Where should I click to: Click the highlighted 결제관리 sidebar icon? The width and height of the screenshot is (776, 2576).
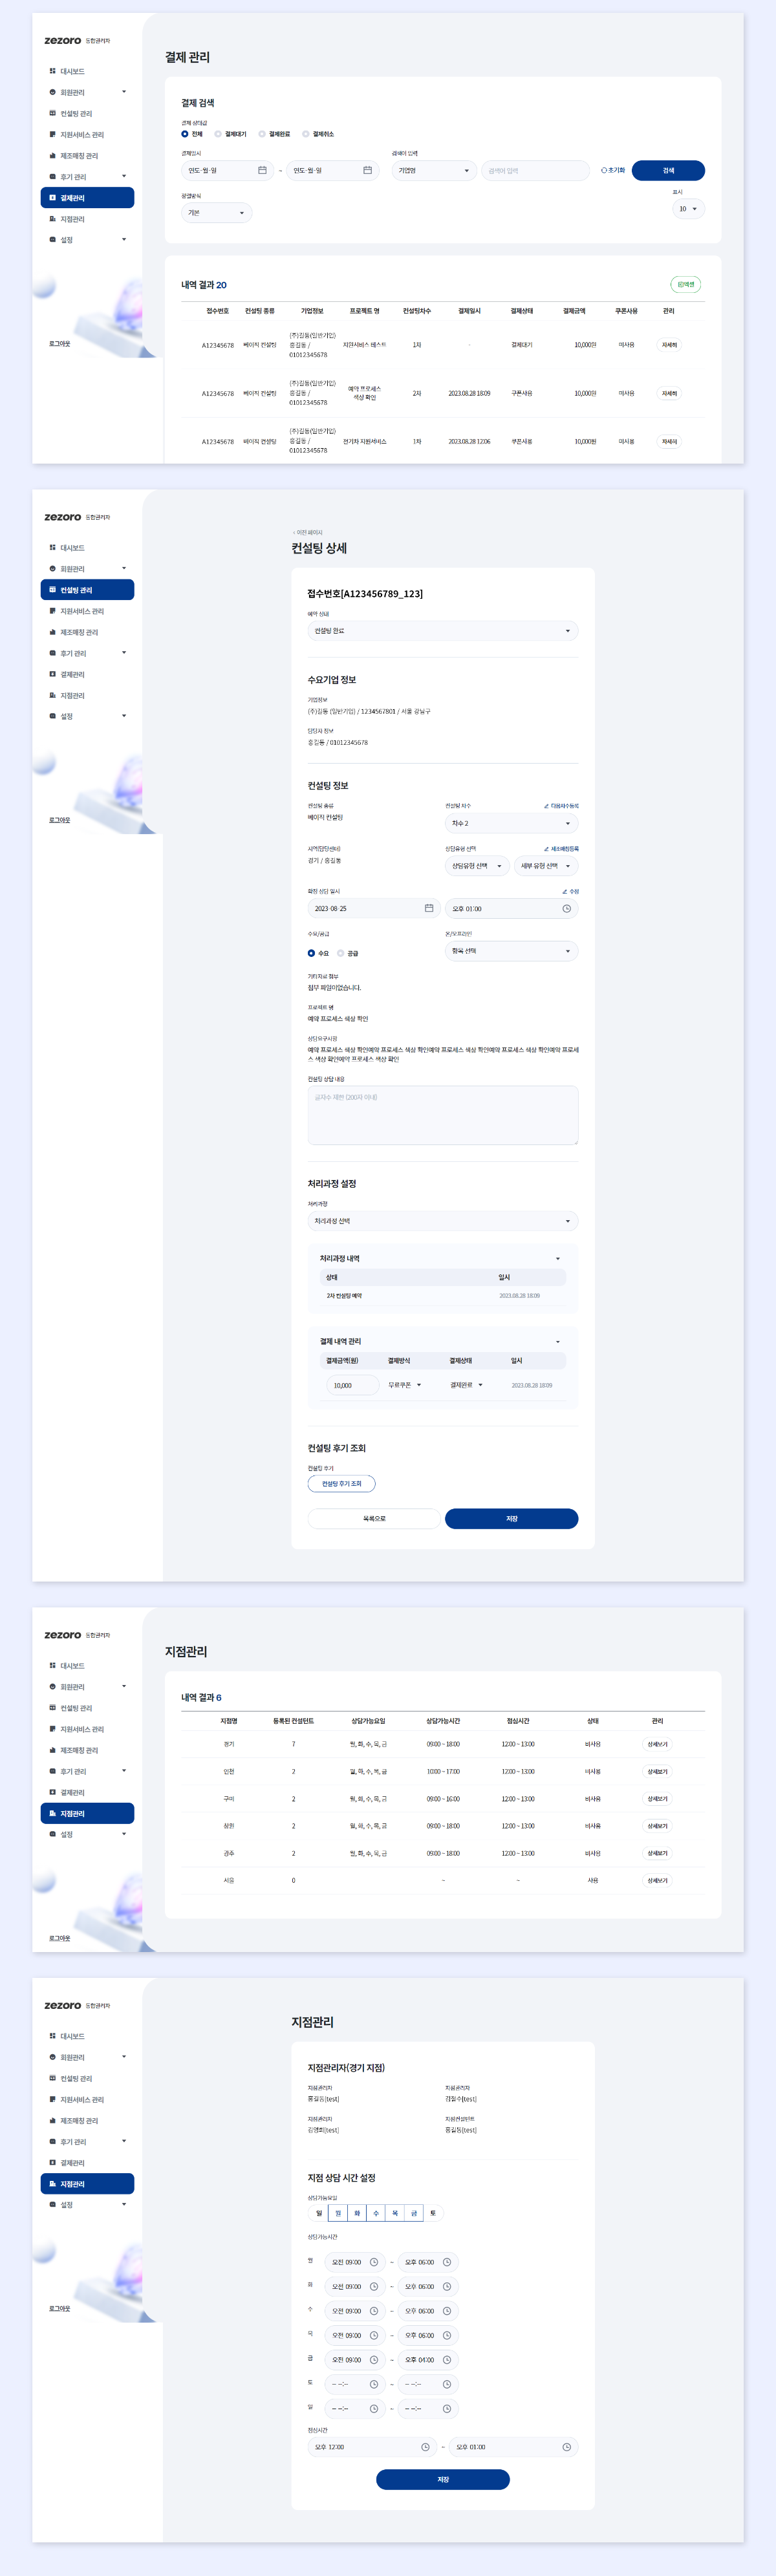(x=53, y=198)
